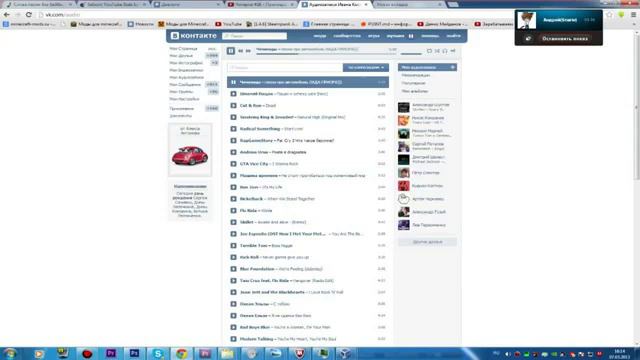This screenshot has height=360, width=640.
Task: Click the rightmost player bar icon
Action: pyautogui.click(x=453, y=51)
